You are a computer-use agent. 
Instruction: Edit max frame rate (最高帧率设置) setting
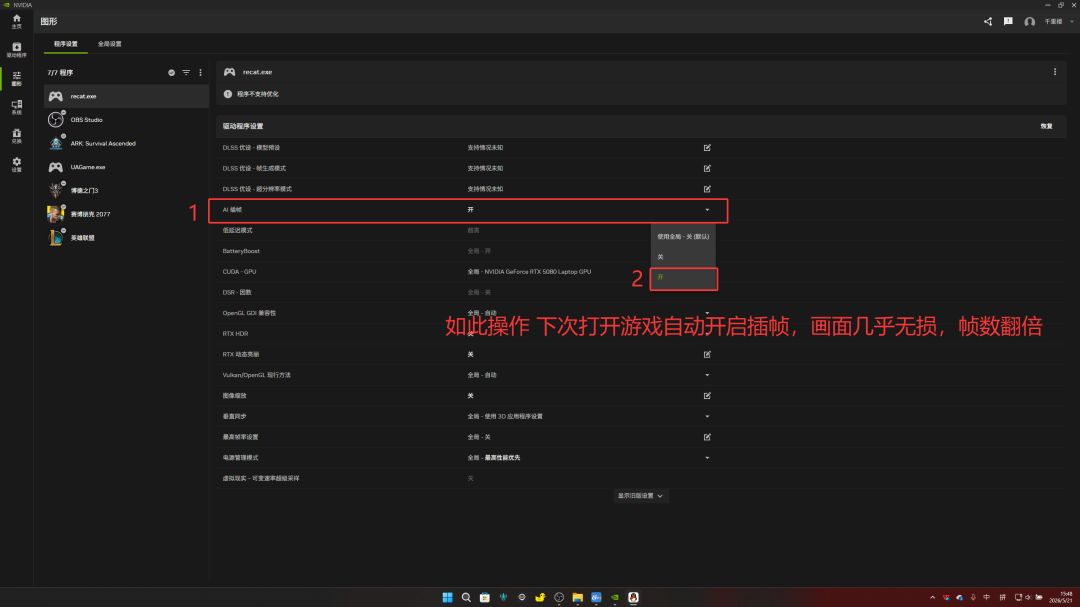[707, 437]
